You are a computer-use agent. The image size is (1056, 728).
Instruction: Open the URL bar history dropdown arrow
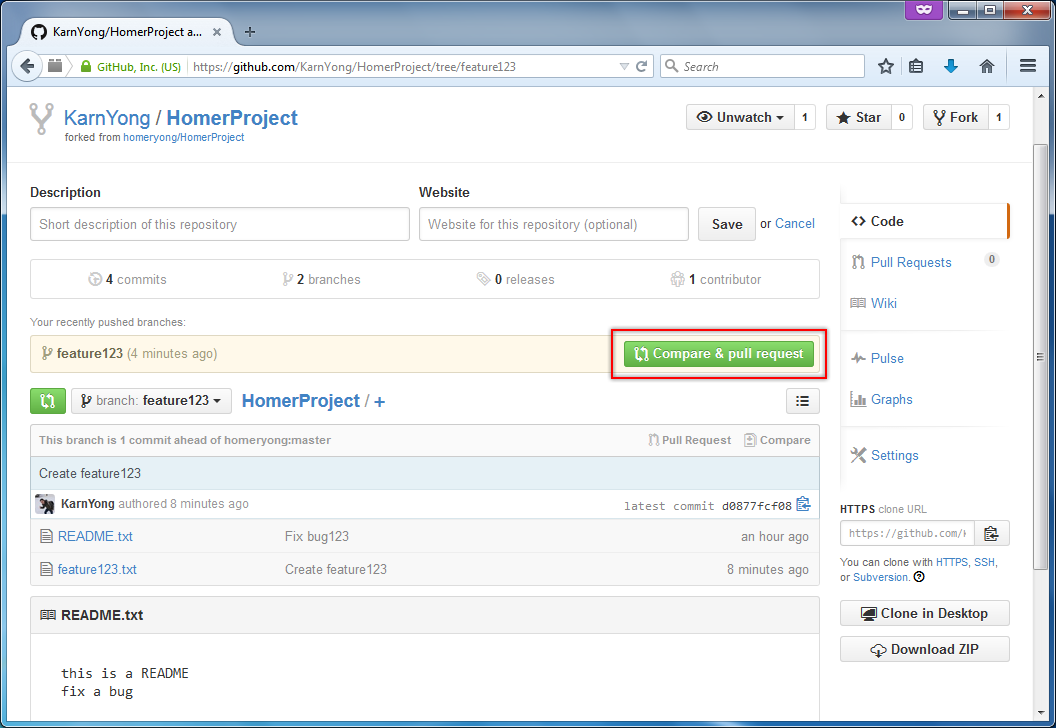(624, 66)
